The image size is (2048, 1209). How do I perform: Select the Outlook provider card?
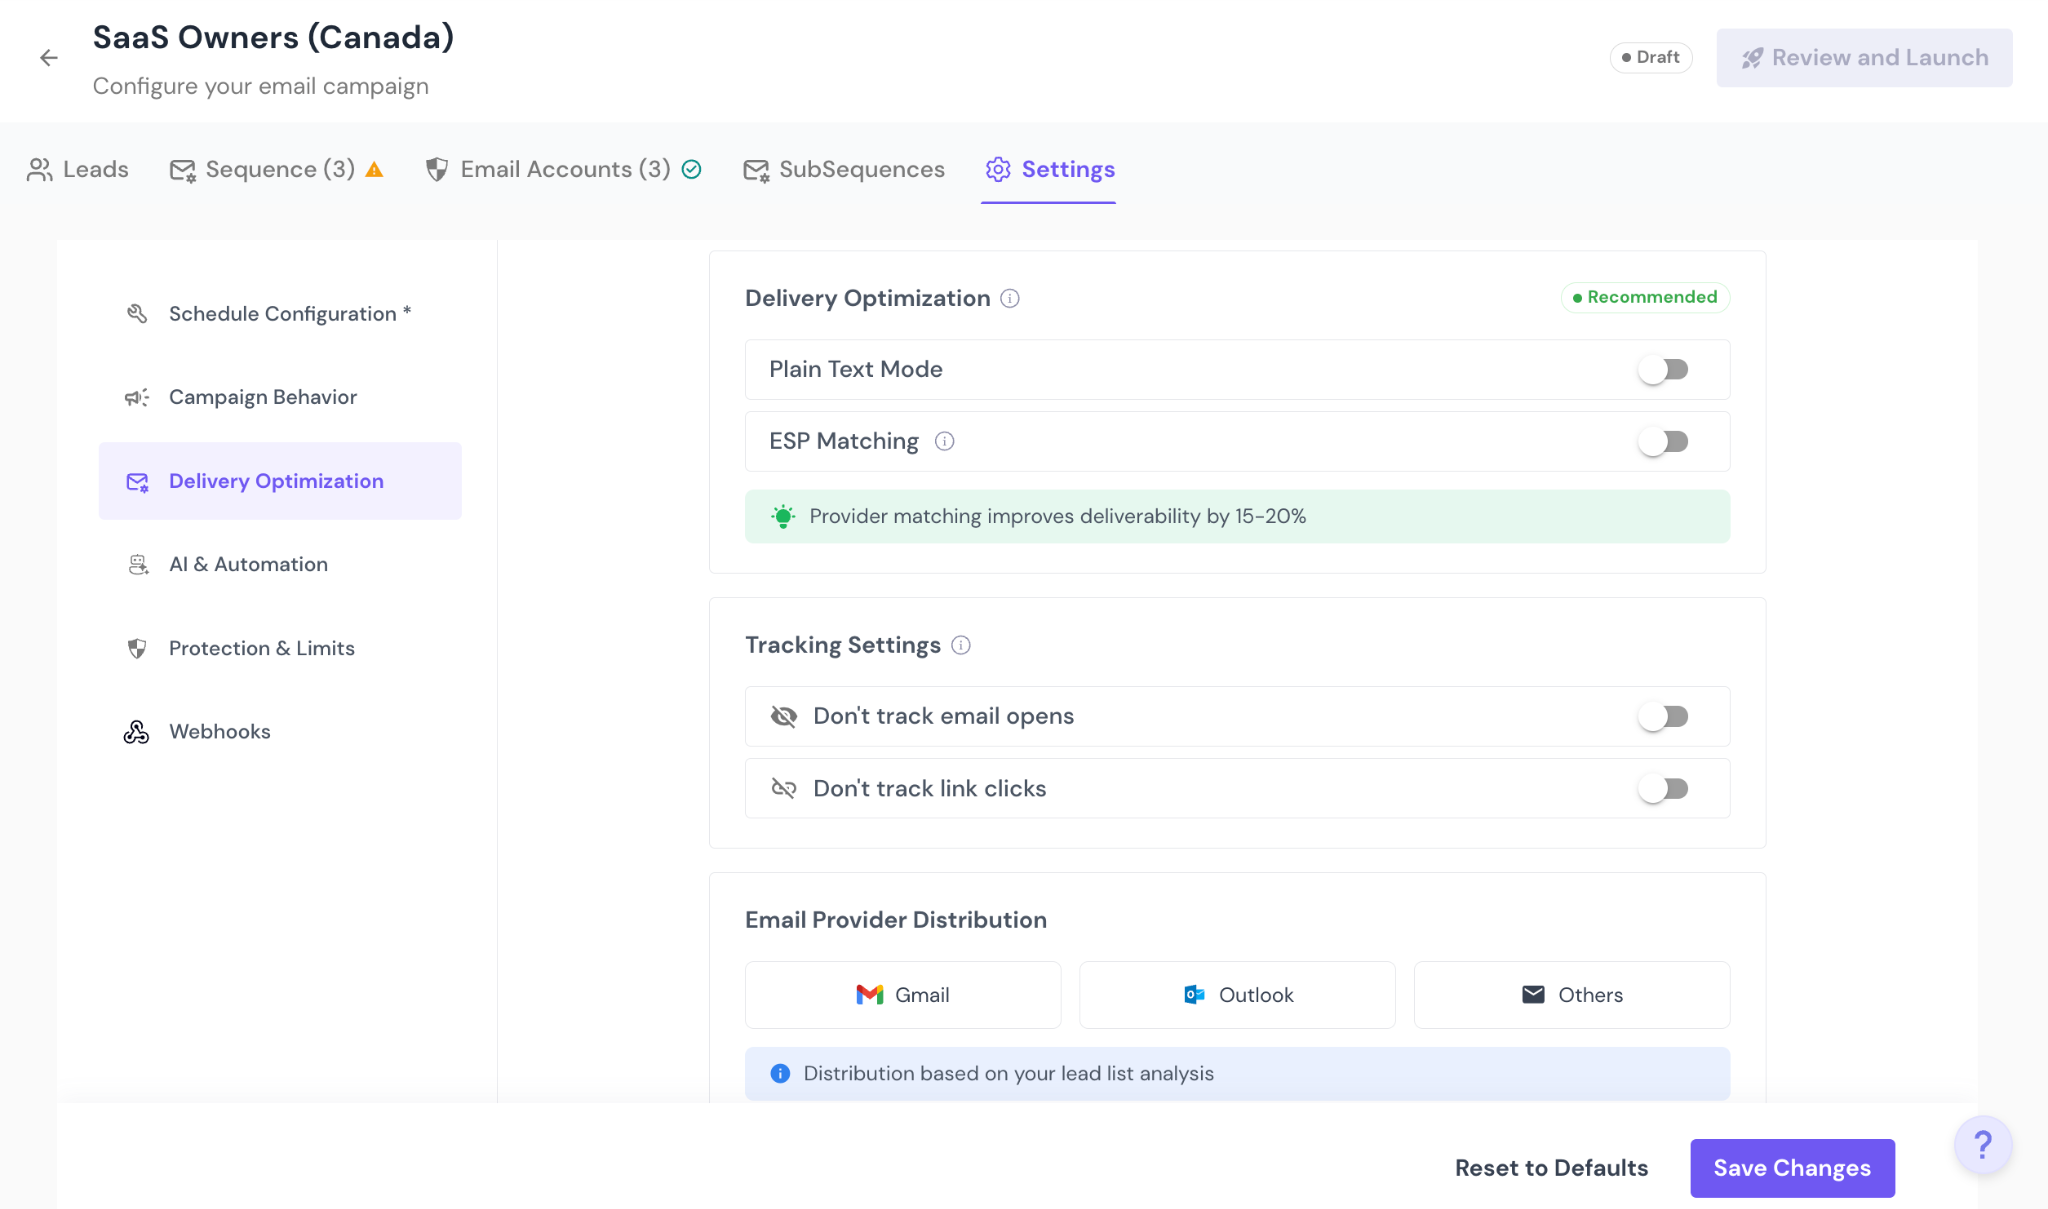pyautogui.click(x=1237, y=995)
